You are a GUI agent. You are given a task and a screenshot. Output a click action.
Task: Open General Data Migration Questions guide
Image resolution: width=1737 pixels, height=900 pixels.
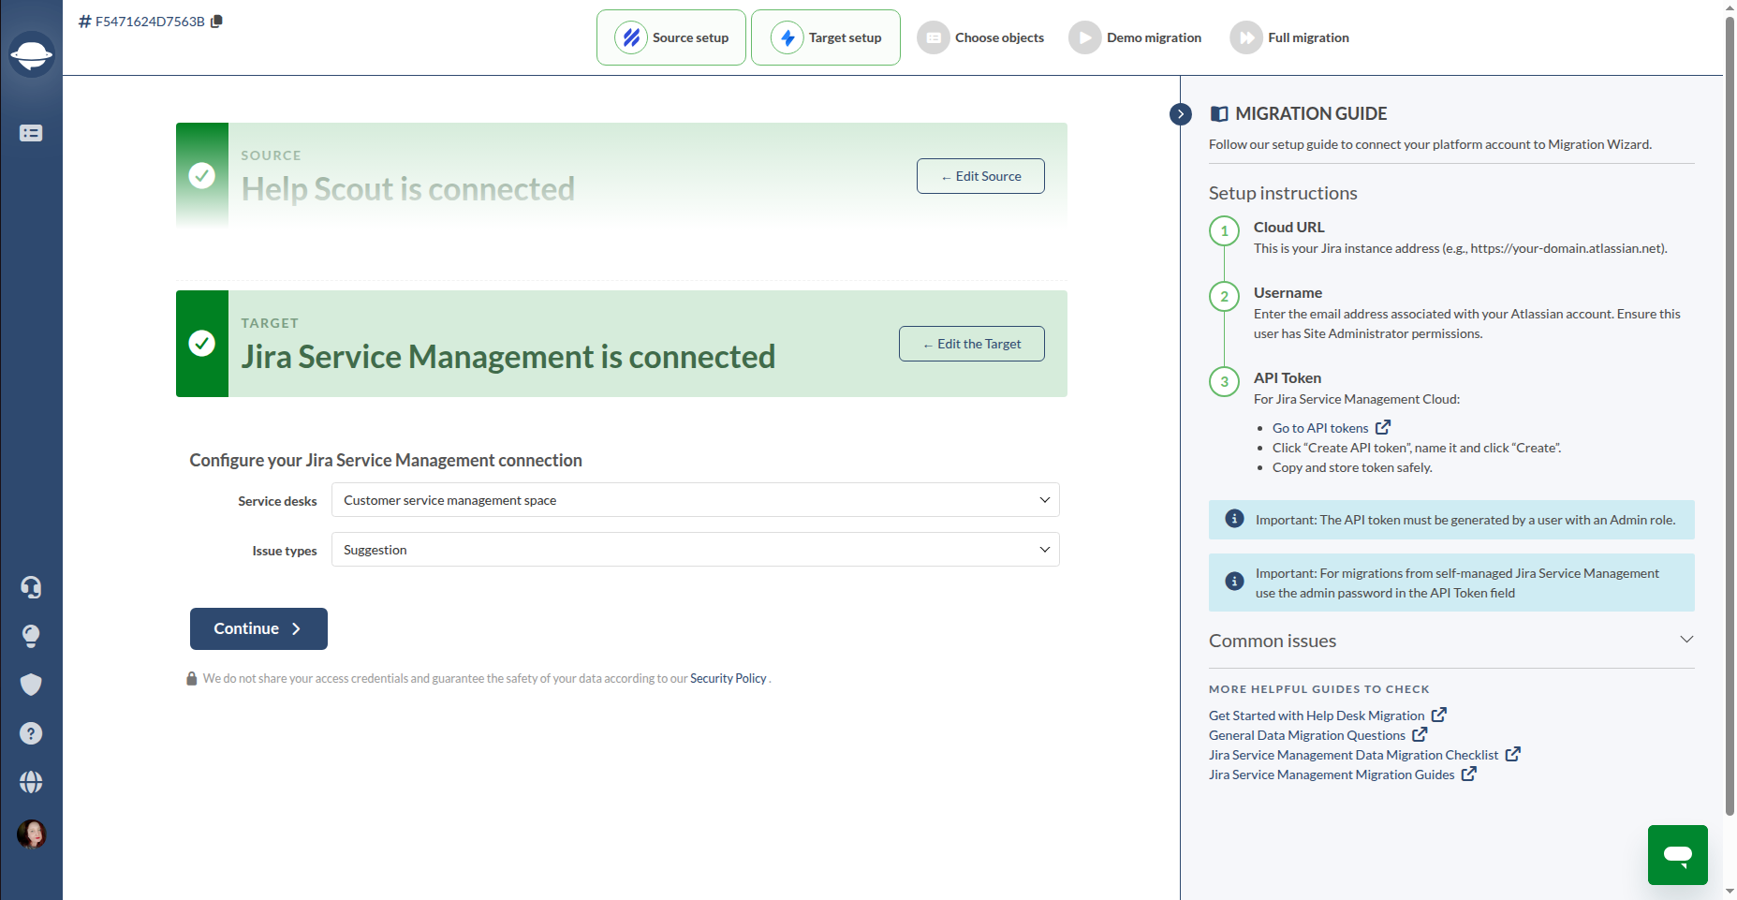click(x=1307, y=735)
